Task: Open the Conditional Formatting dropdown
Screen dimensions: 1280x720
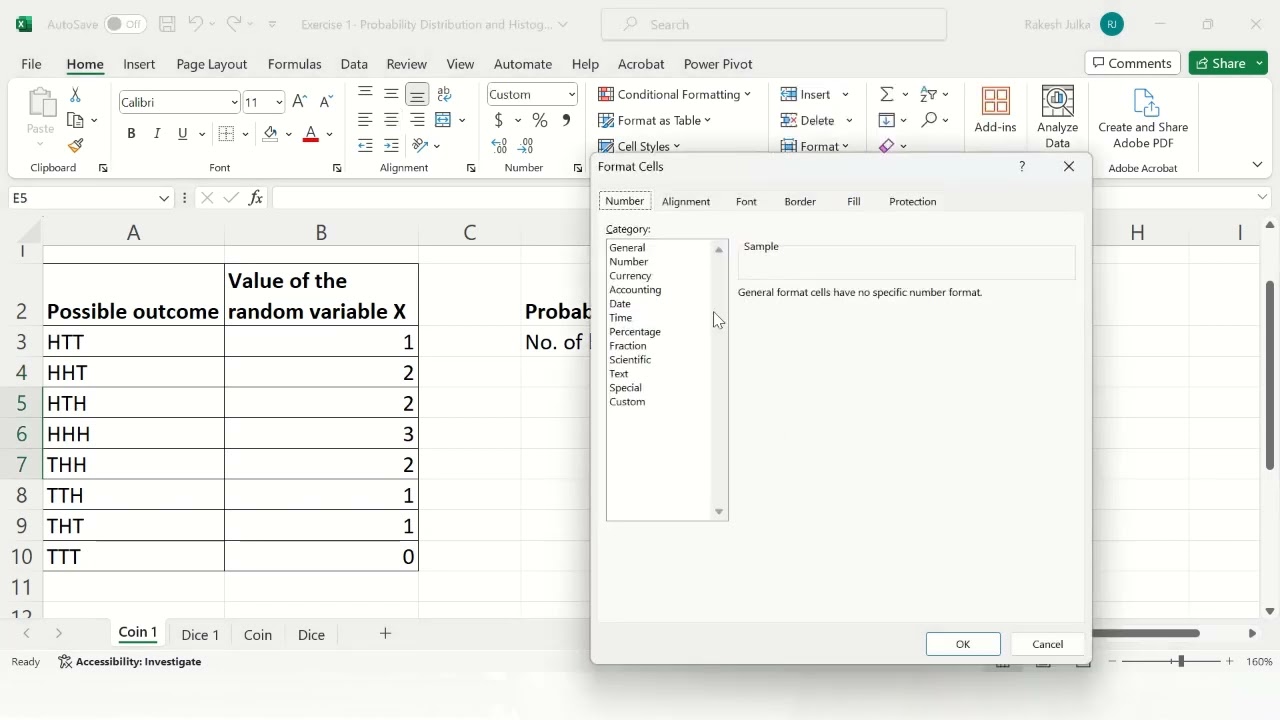Action: pyautogui.click(x=674, y=94)
